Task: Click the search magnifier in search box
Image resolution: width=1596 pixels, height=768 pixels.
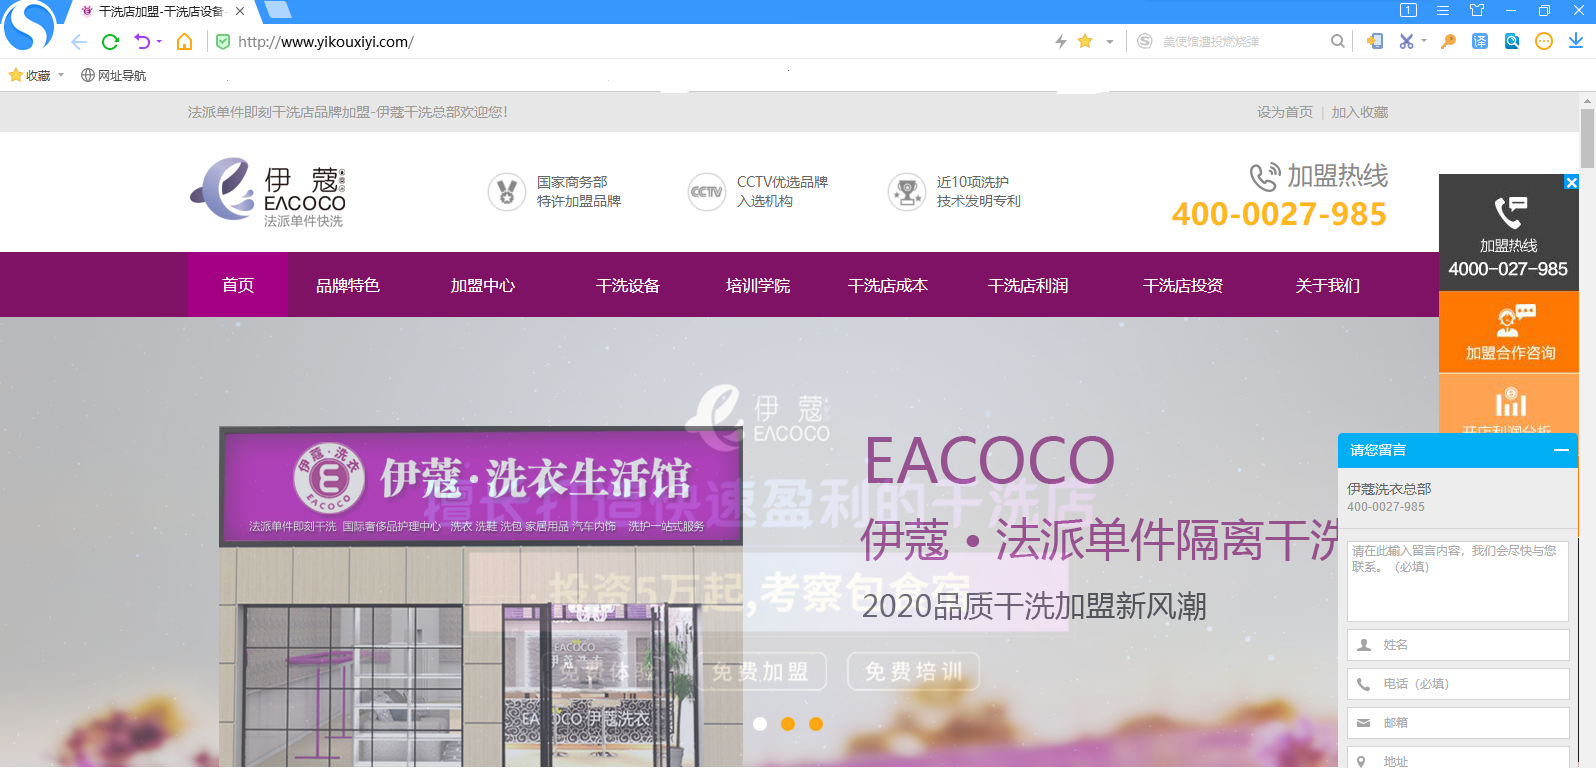Action: click(x=1337, y=41)
